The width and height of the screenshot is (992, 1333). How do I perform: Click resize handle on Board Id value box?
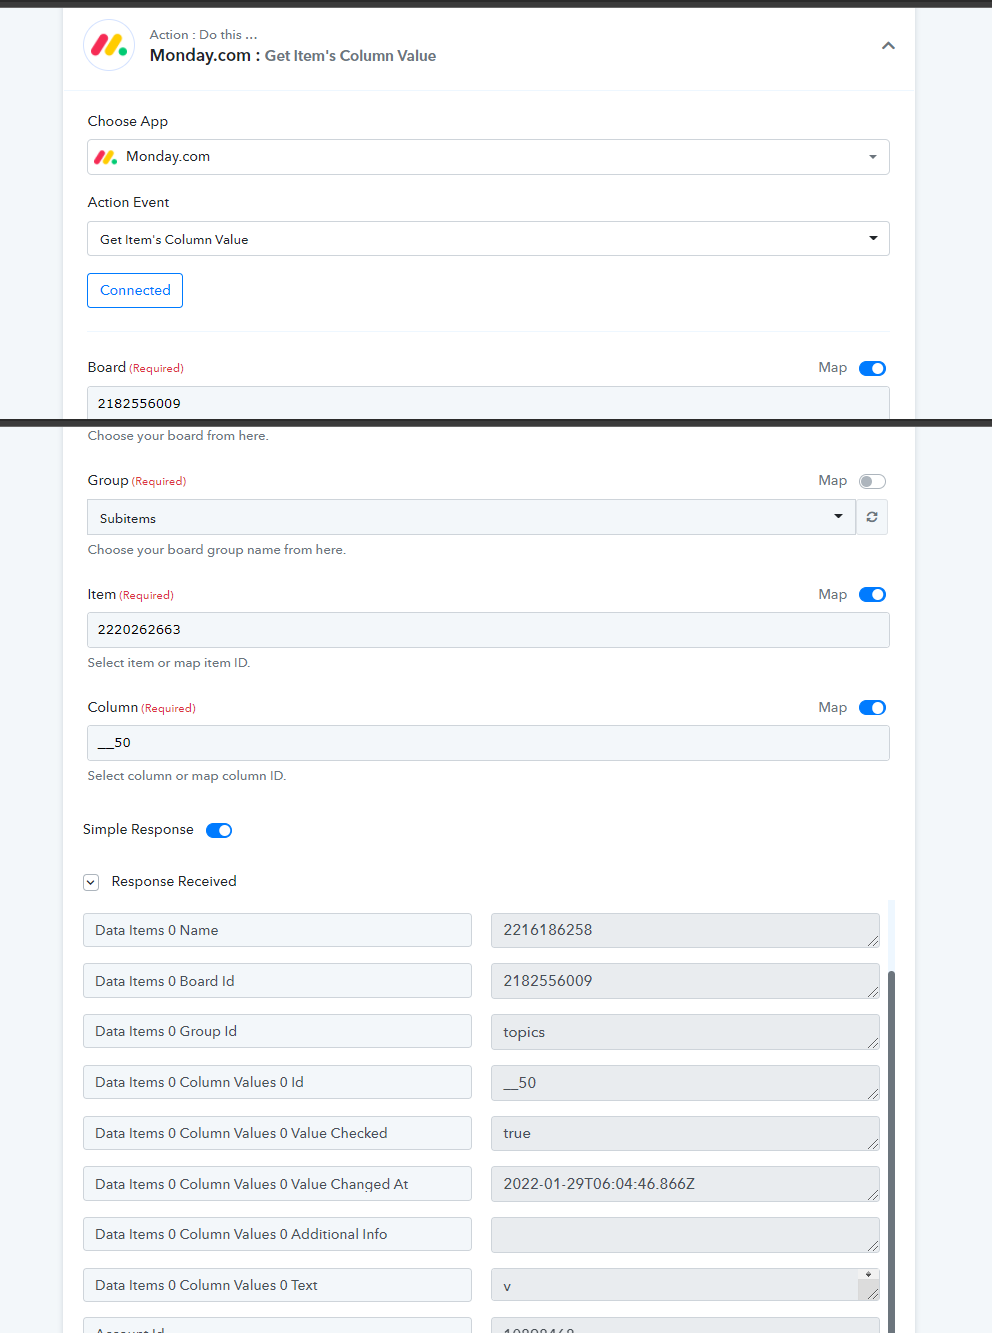tap(873, 992)
